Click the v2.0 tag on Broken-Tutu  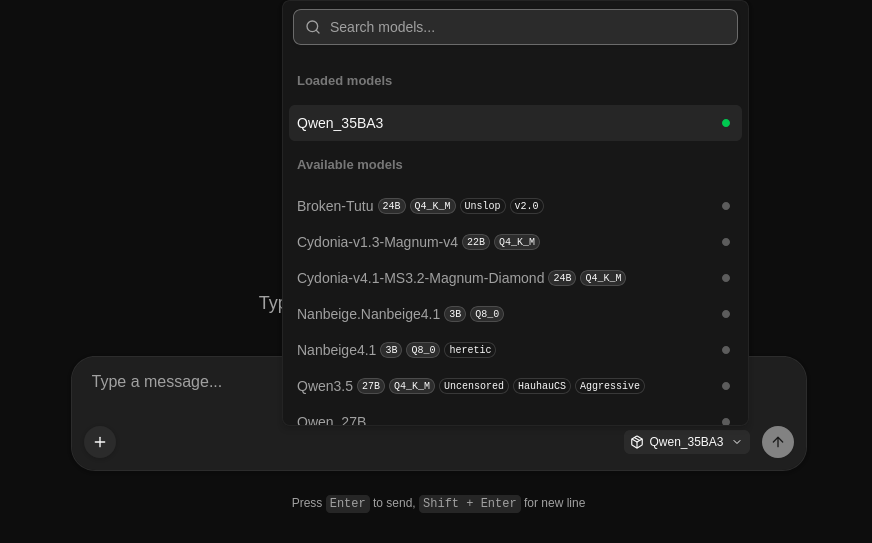click(x=526, y=206)
